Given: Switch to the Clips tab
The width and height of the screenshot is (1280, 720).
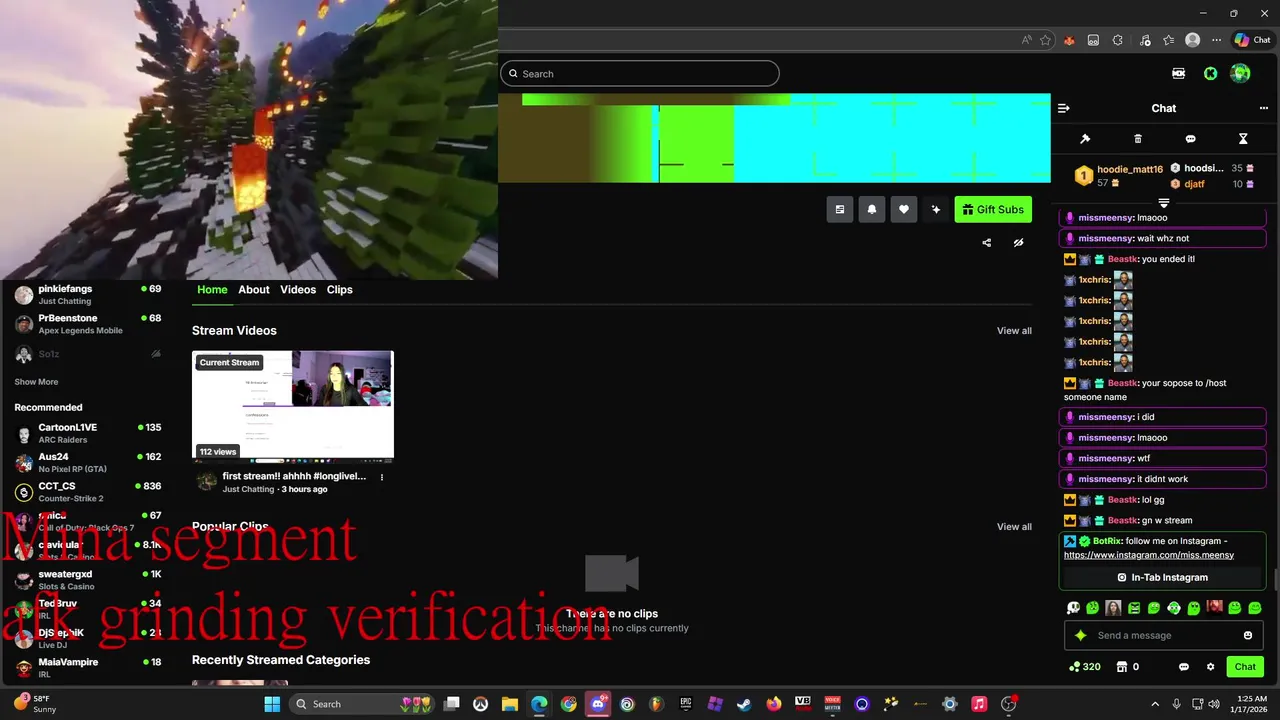Looking at the screenshot, I should (340, 289).
